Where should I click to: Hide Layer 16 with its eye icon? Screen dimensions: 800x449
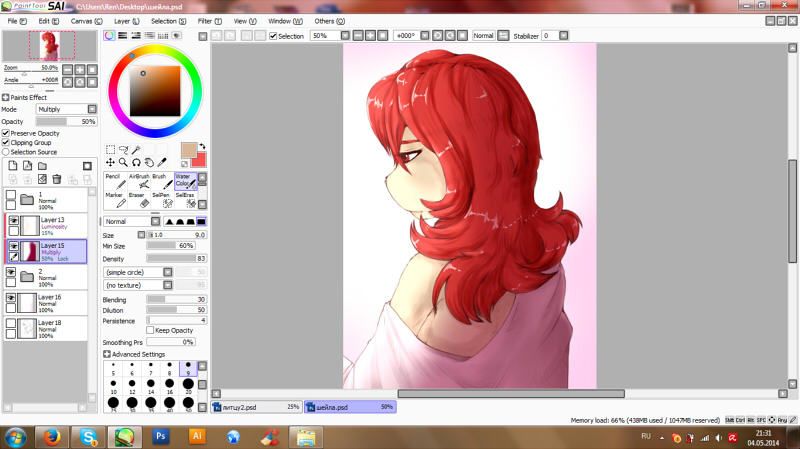[11, 297]
